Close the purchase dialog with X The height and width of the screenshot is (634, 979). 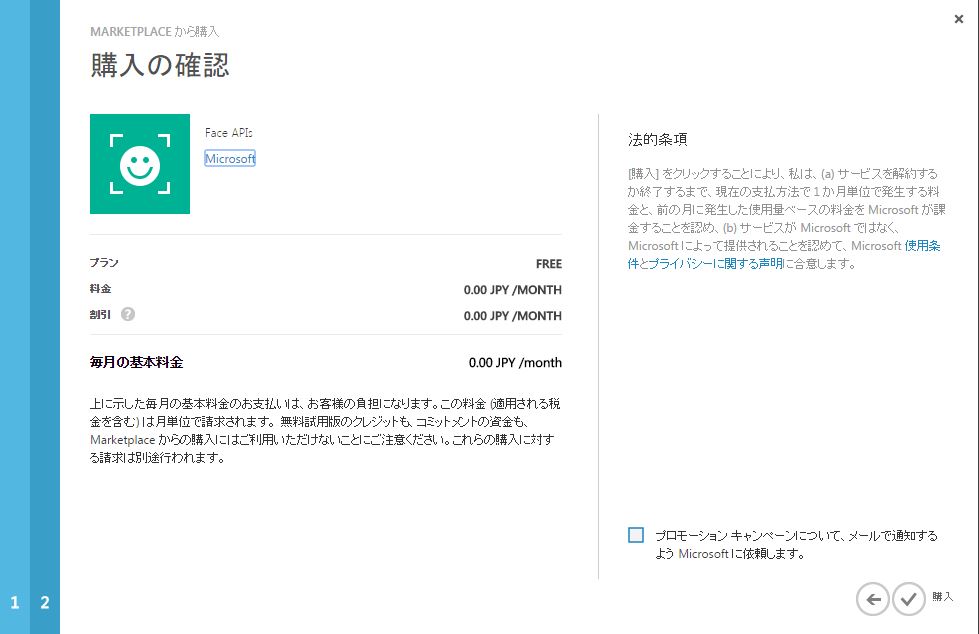click(x=959, y=19)
